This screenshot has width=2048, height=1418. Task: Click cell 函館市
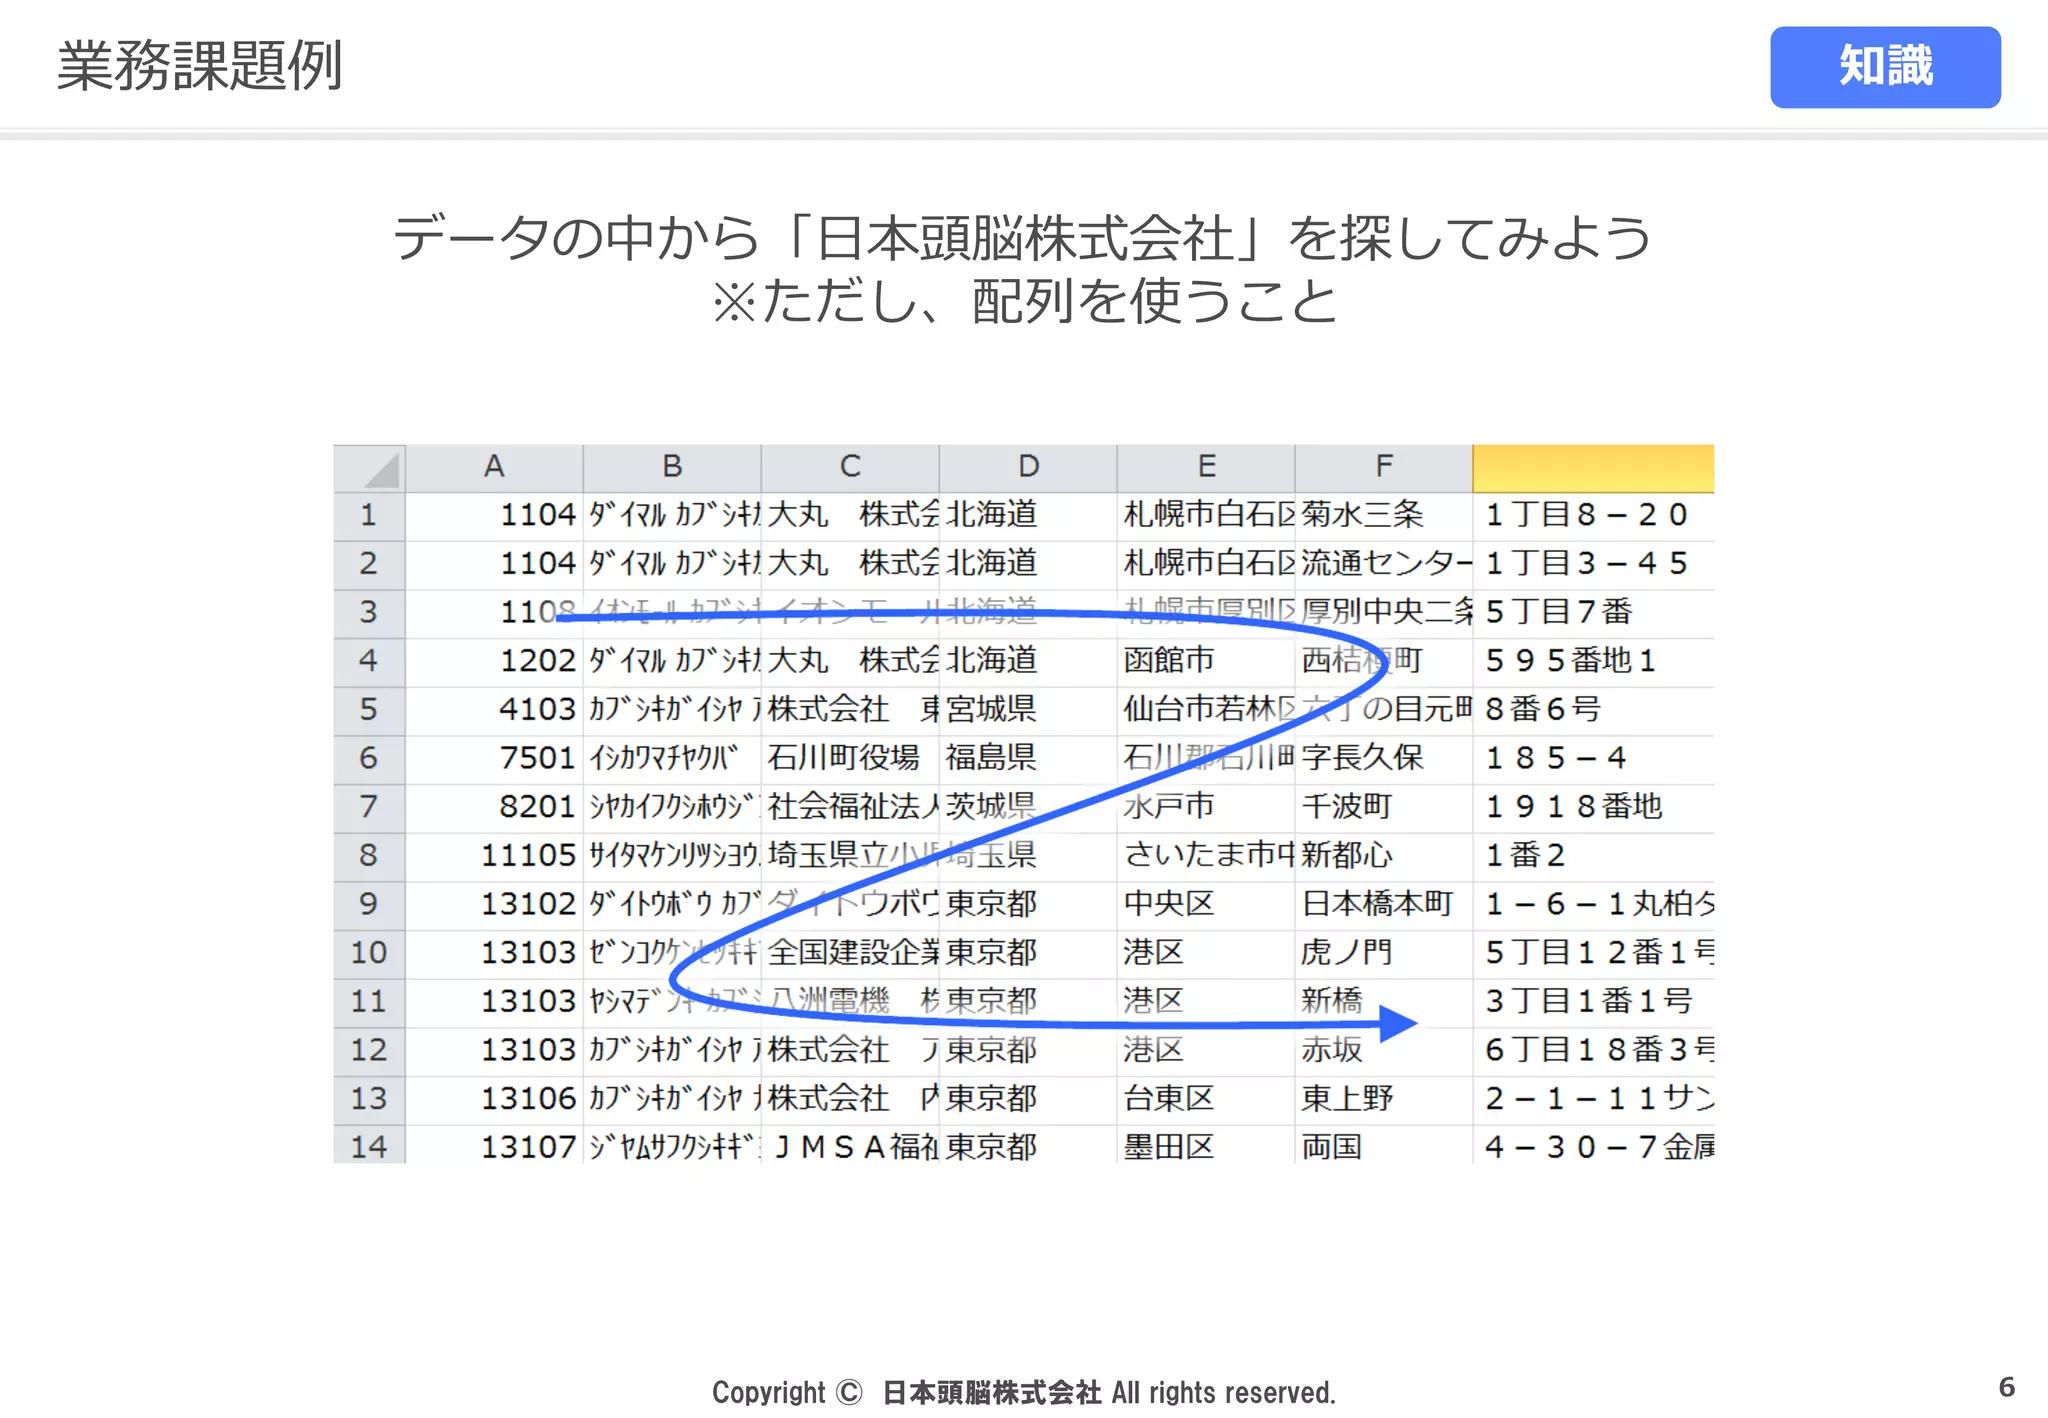pyautogui.click(x=1206, y=662)
